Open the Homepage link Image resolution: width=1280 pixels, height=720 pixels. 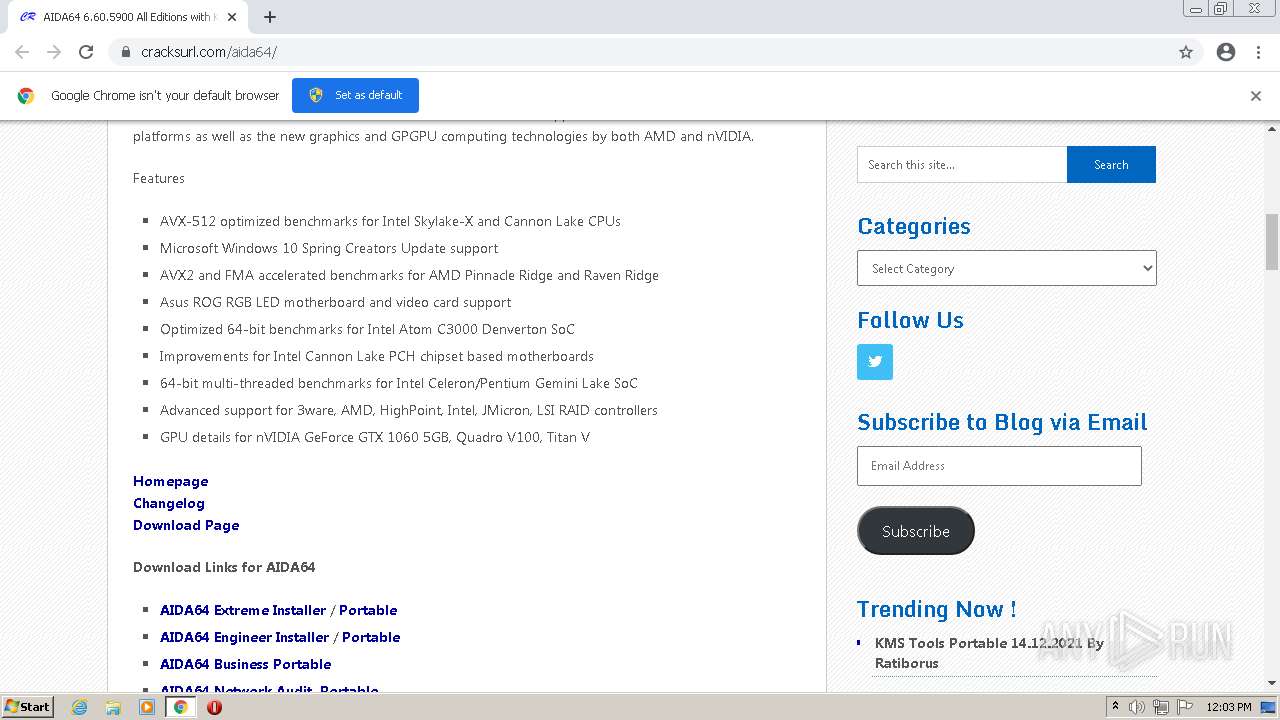coord(171,481)
